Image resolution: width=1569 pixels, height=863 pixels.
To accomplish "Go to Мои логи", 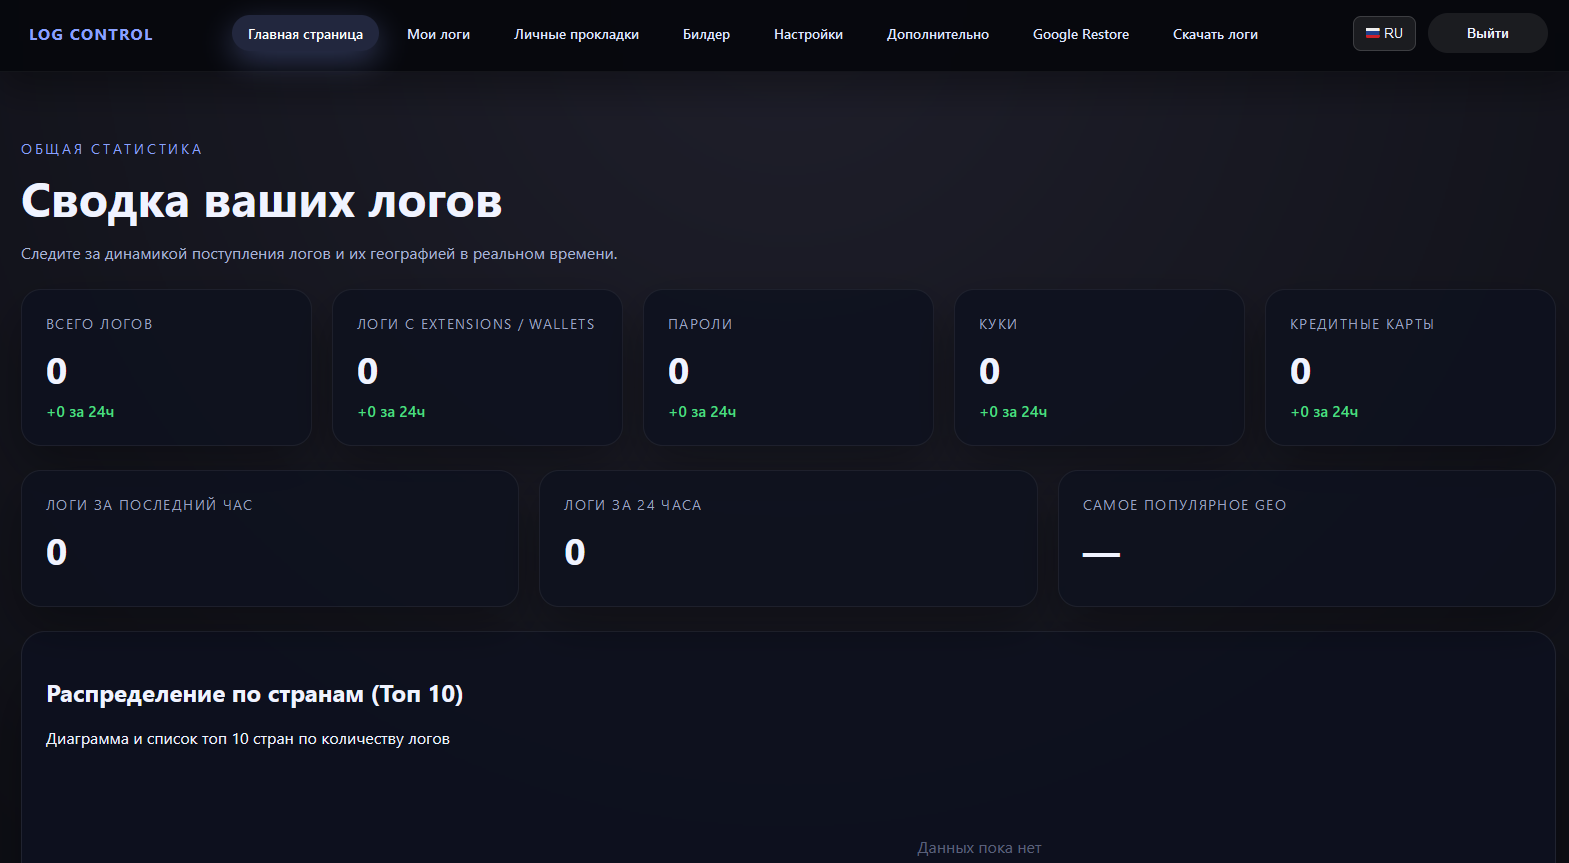I will pos(438,34).
